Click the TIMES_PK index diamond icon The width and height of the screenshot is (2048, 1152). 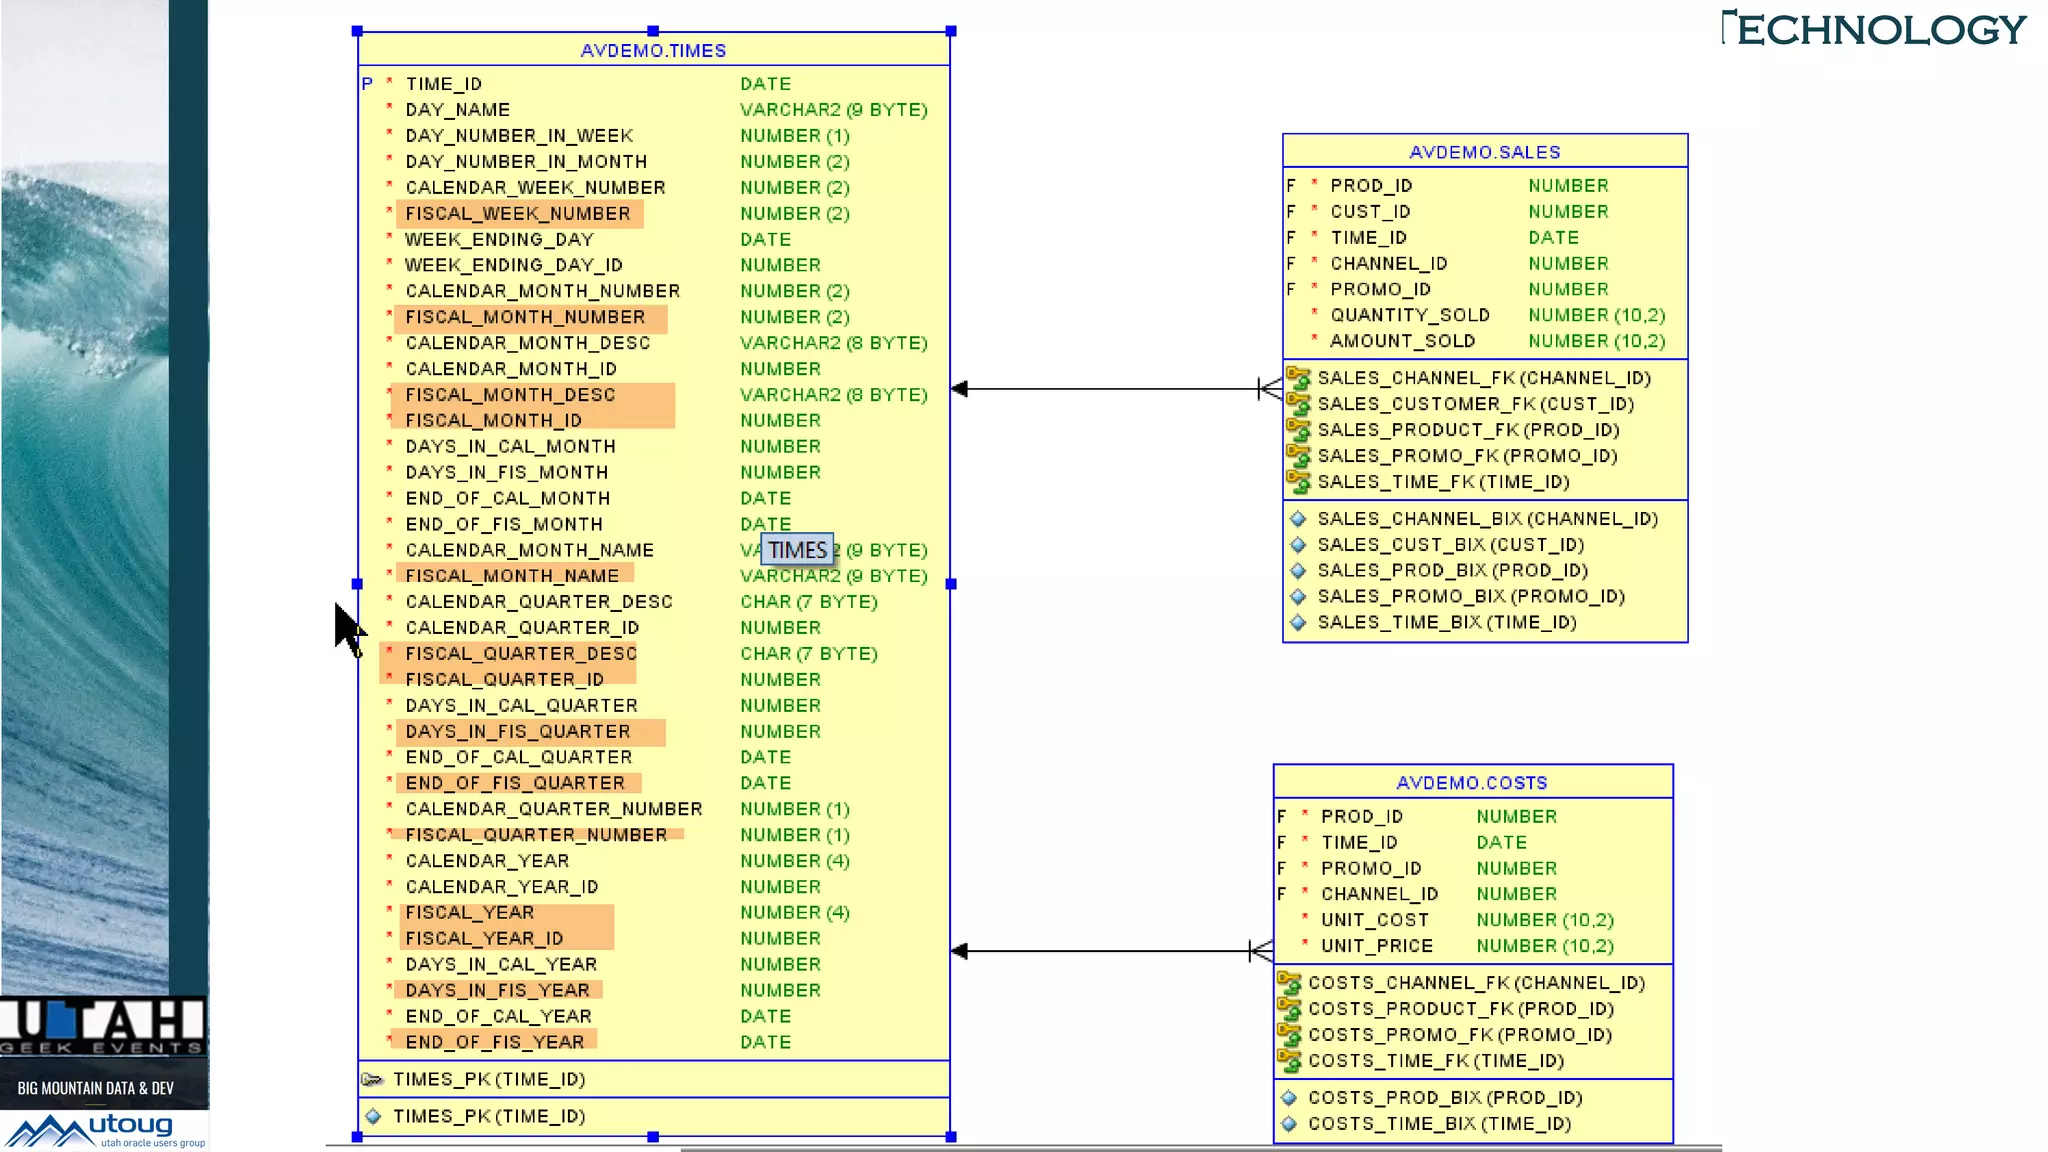click(x=373, y=1116)
